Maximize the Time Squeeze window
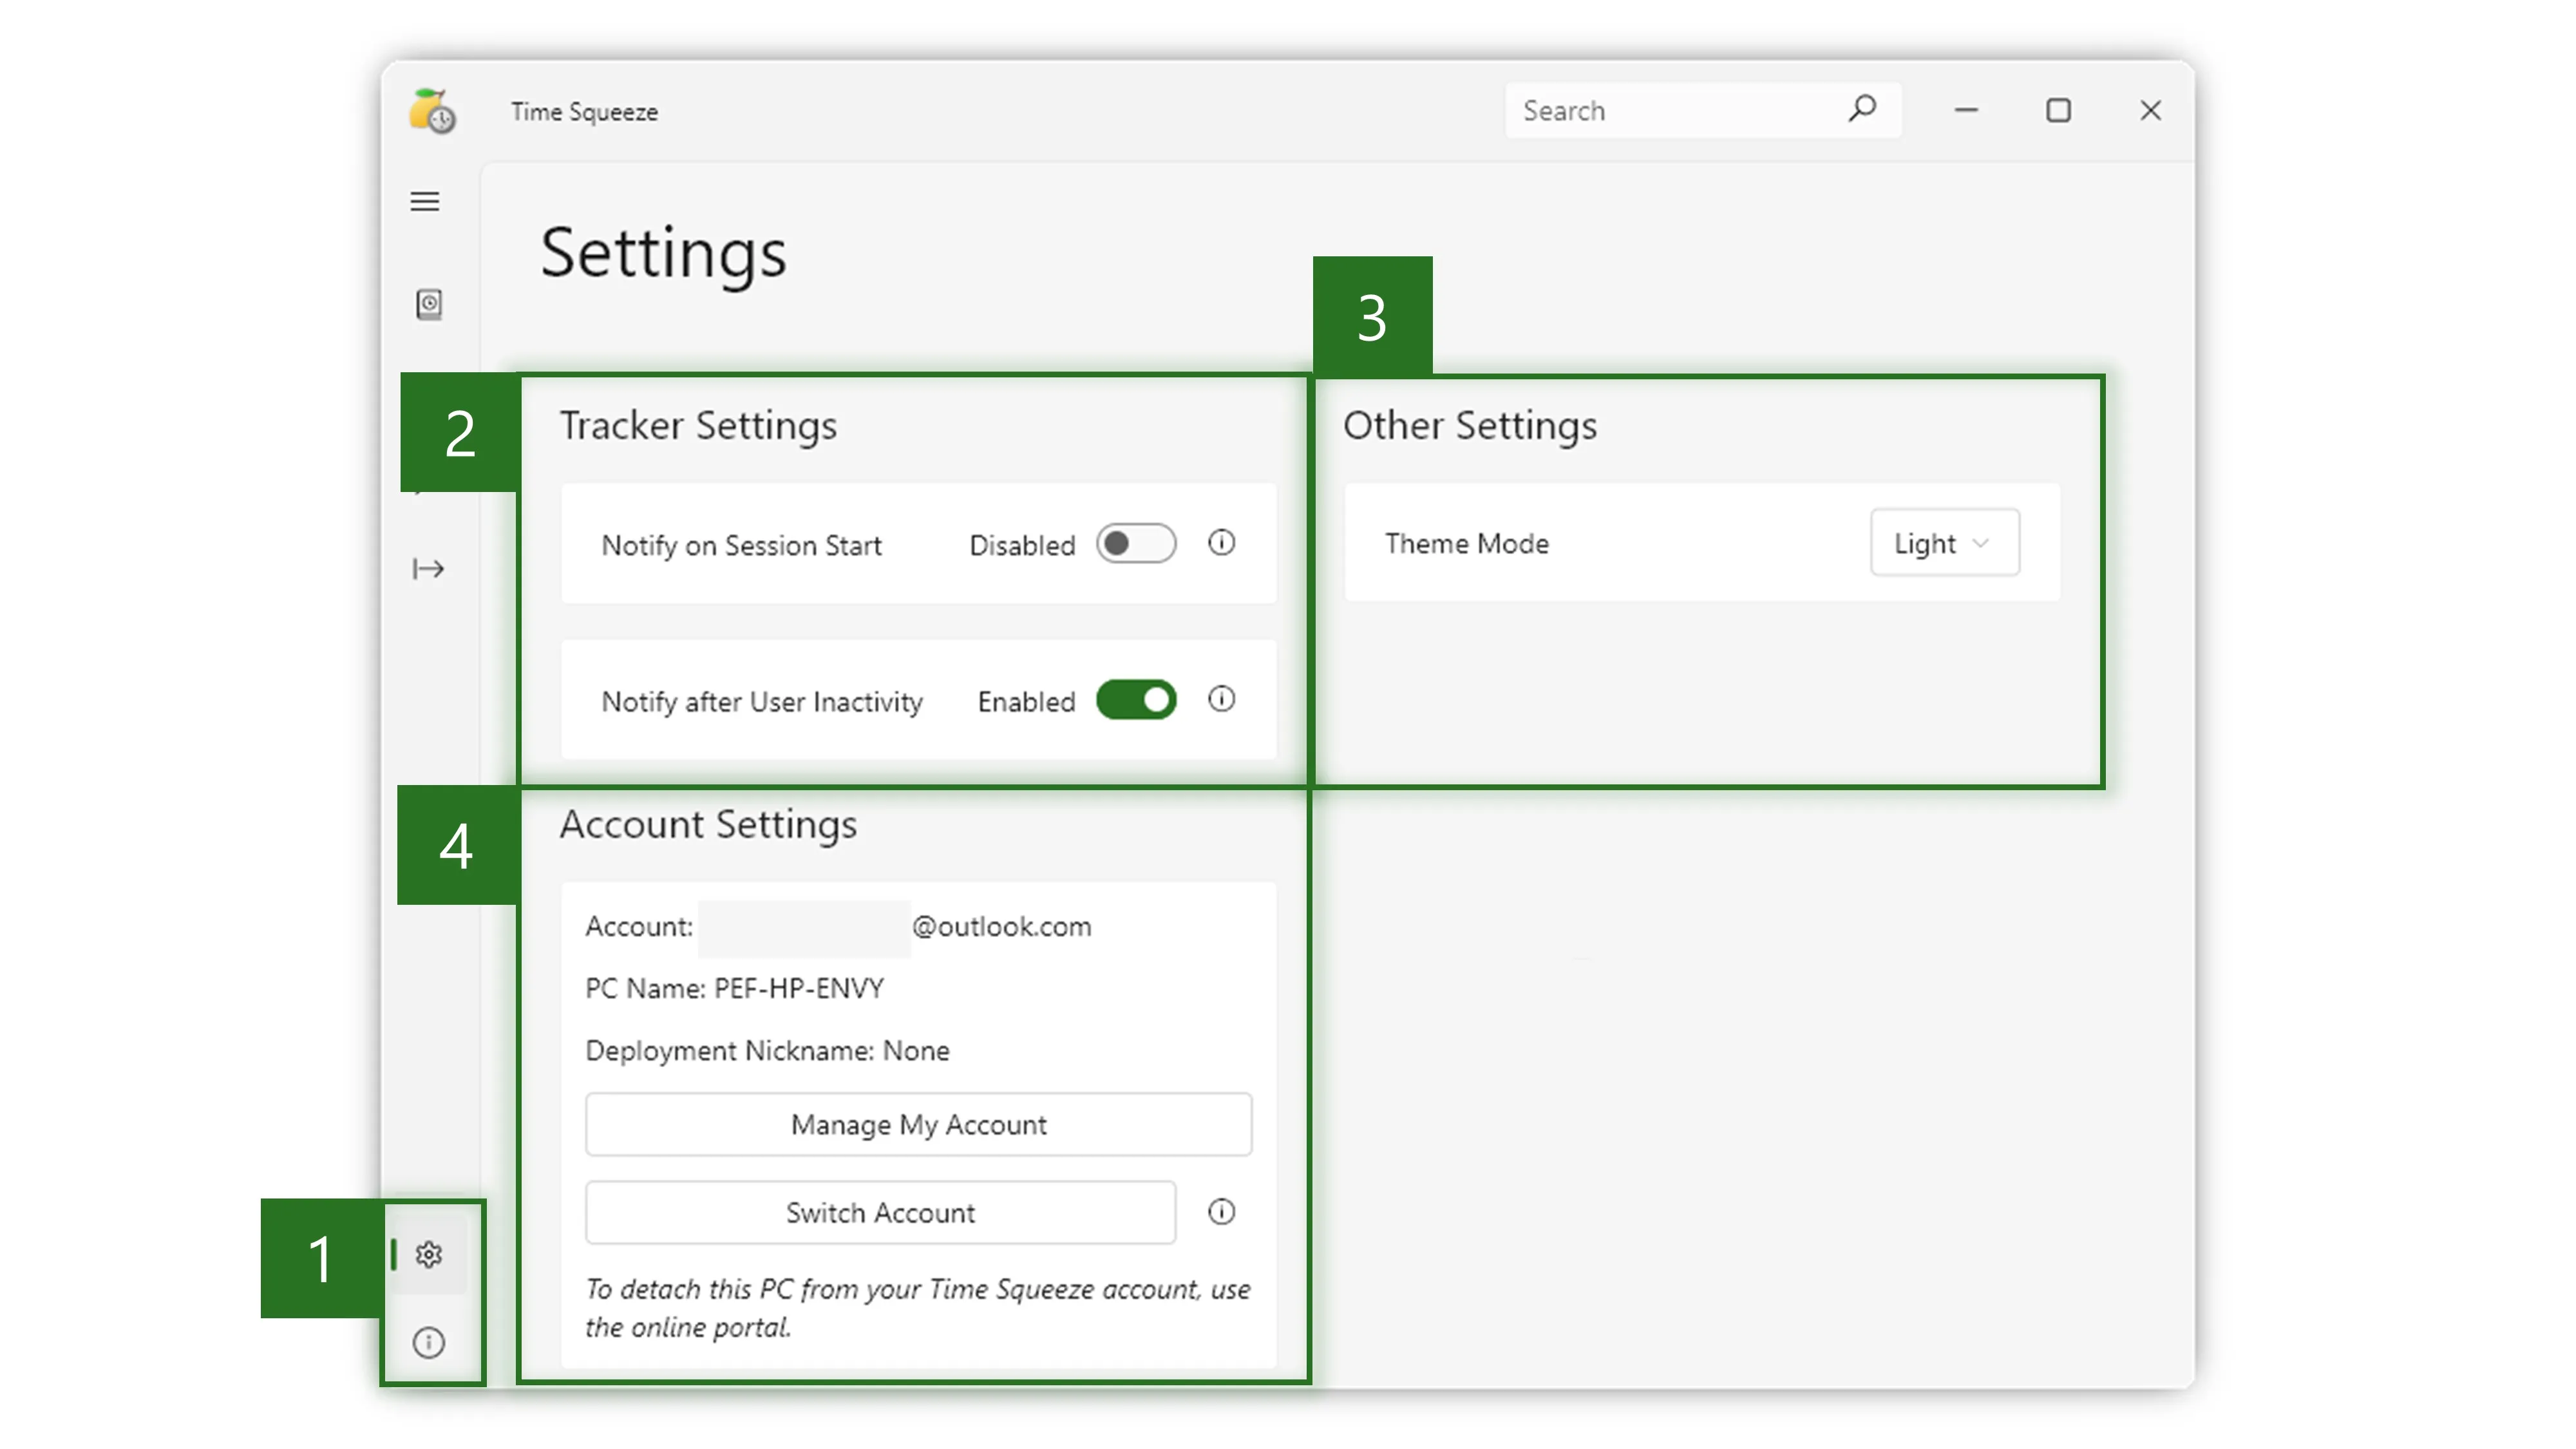 (2058, 110)
